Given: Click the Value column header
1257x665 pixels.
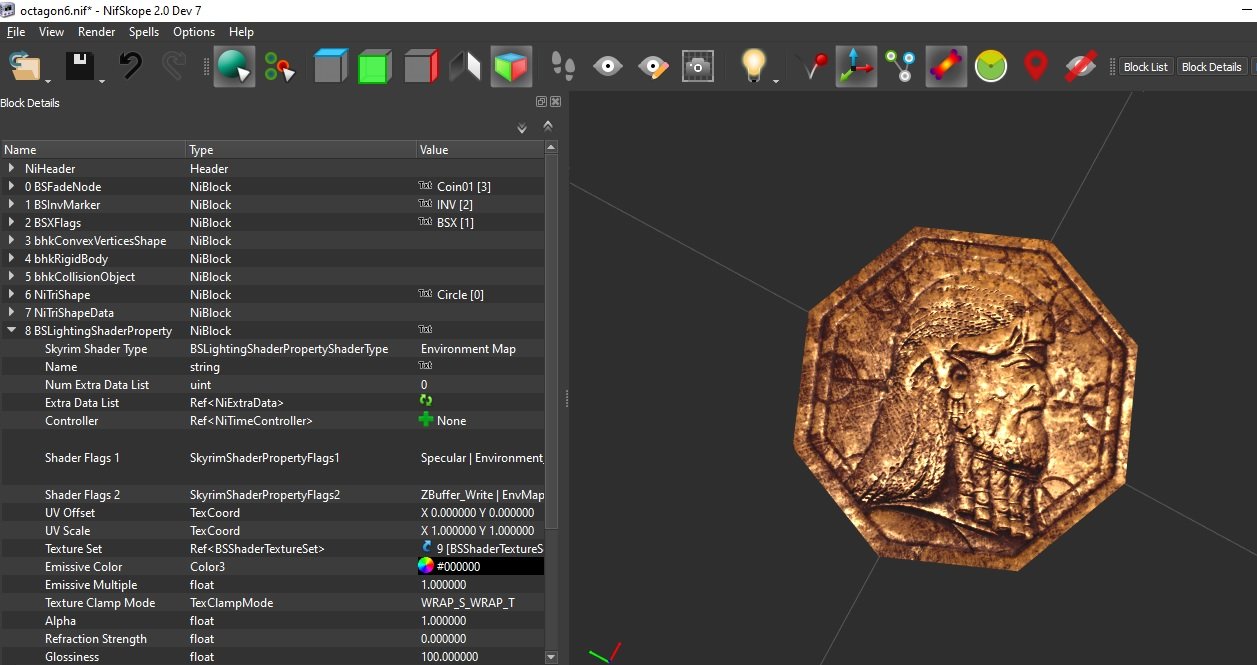Looking at the screenshot, I should coord(480,150).
